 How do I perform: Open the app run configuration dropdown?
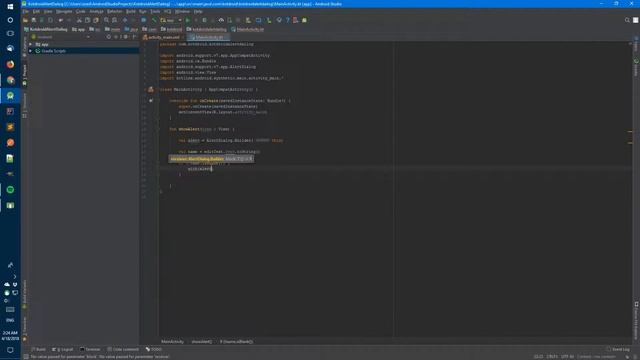(171, 20)
